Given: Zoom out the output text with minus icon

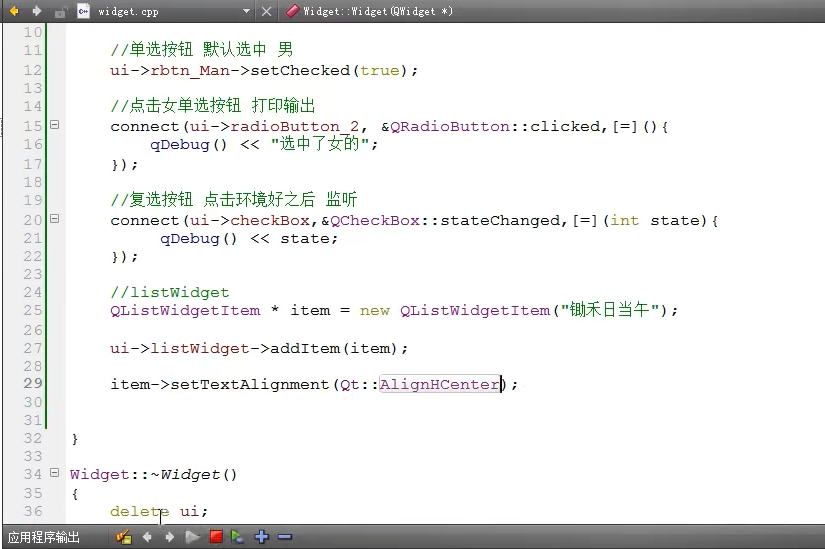Looking at the screenshot, I should [x=285, y=537].
